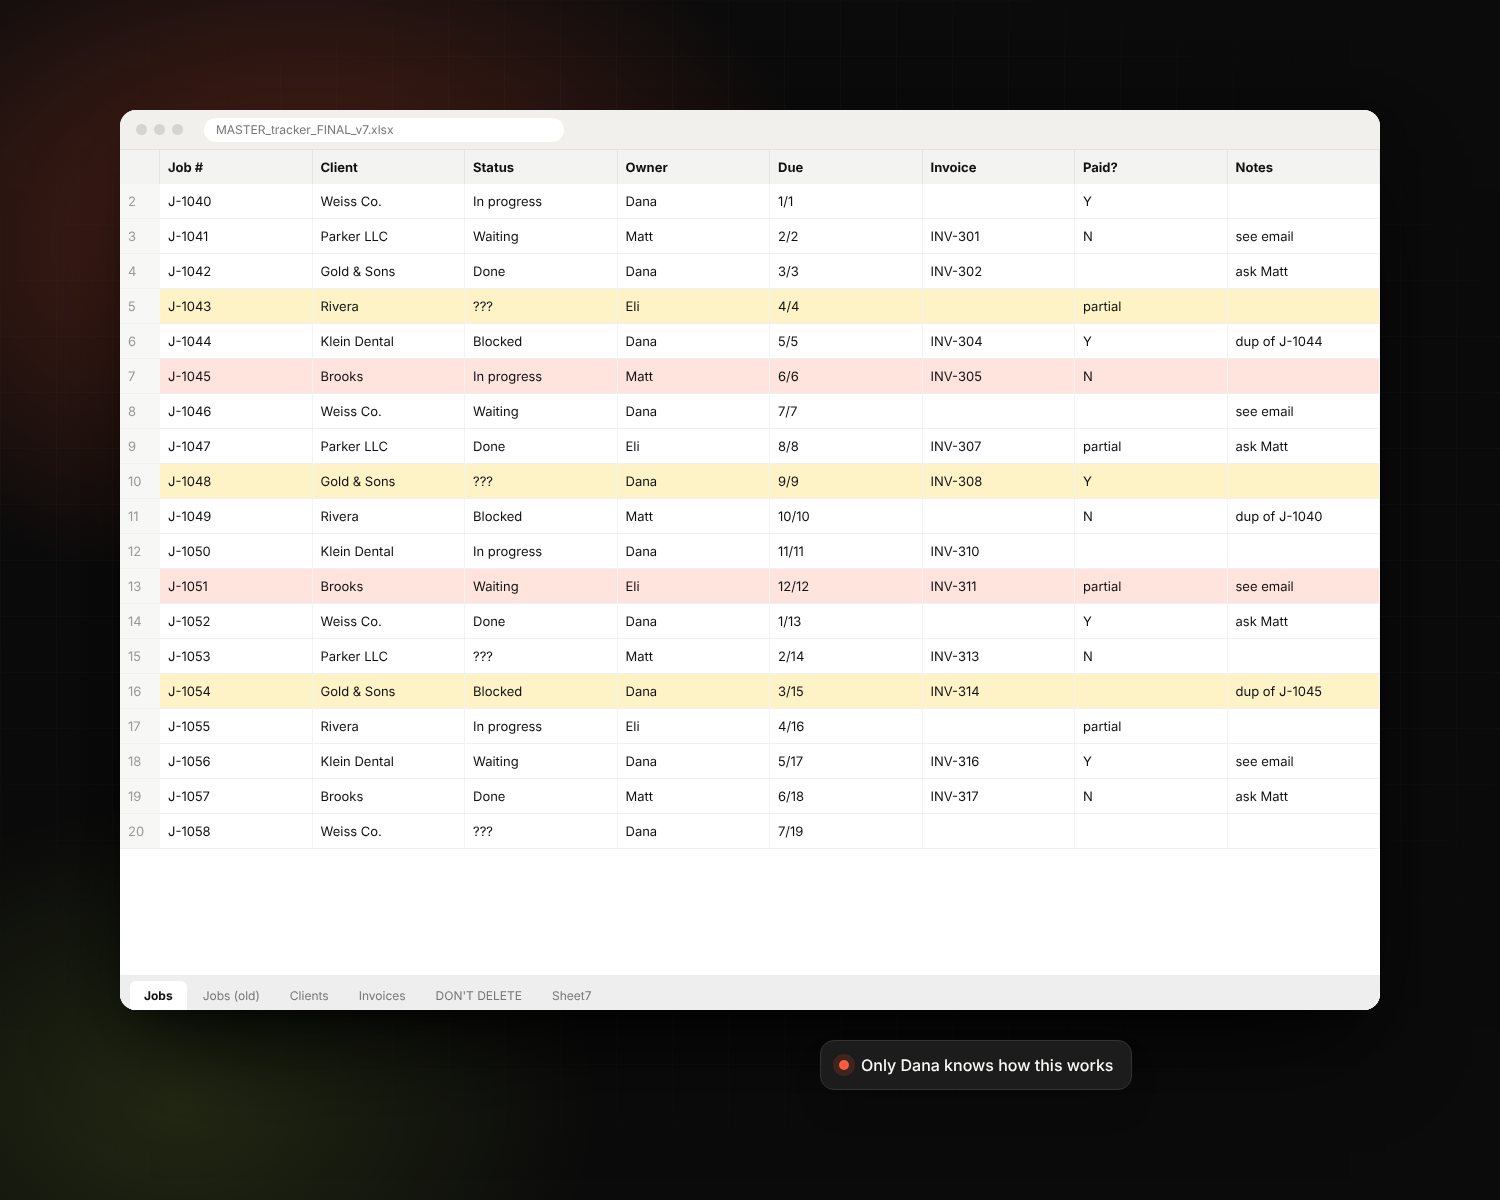Select cell J-1058
This screenshot has width=1500, height=1200.
click(236, 831)
